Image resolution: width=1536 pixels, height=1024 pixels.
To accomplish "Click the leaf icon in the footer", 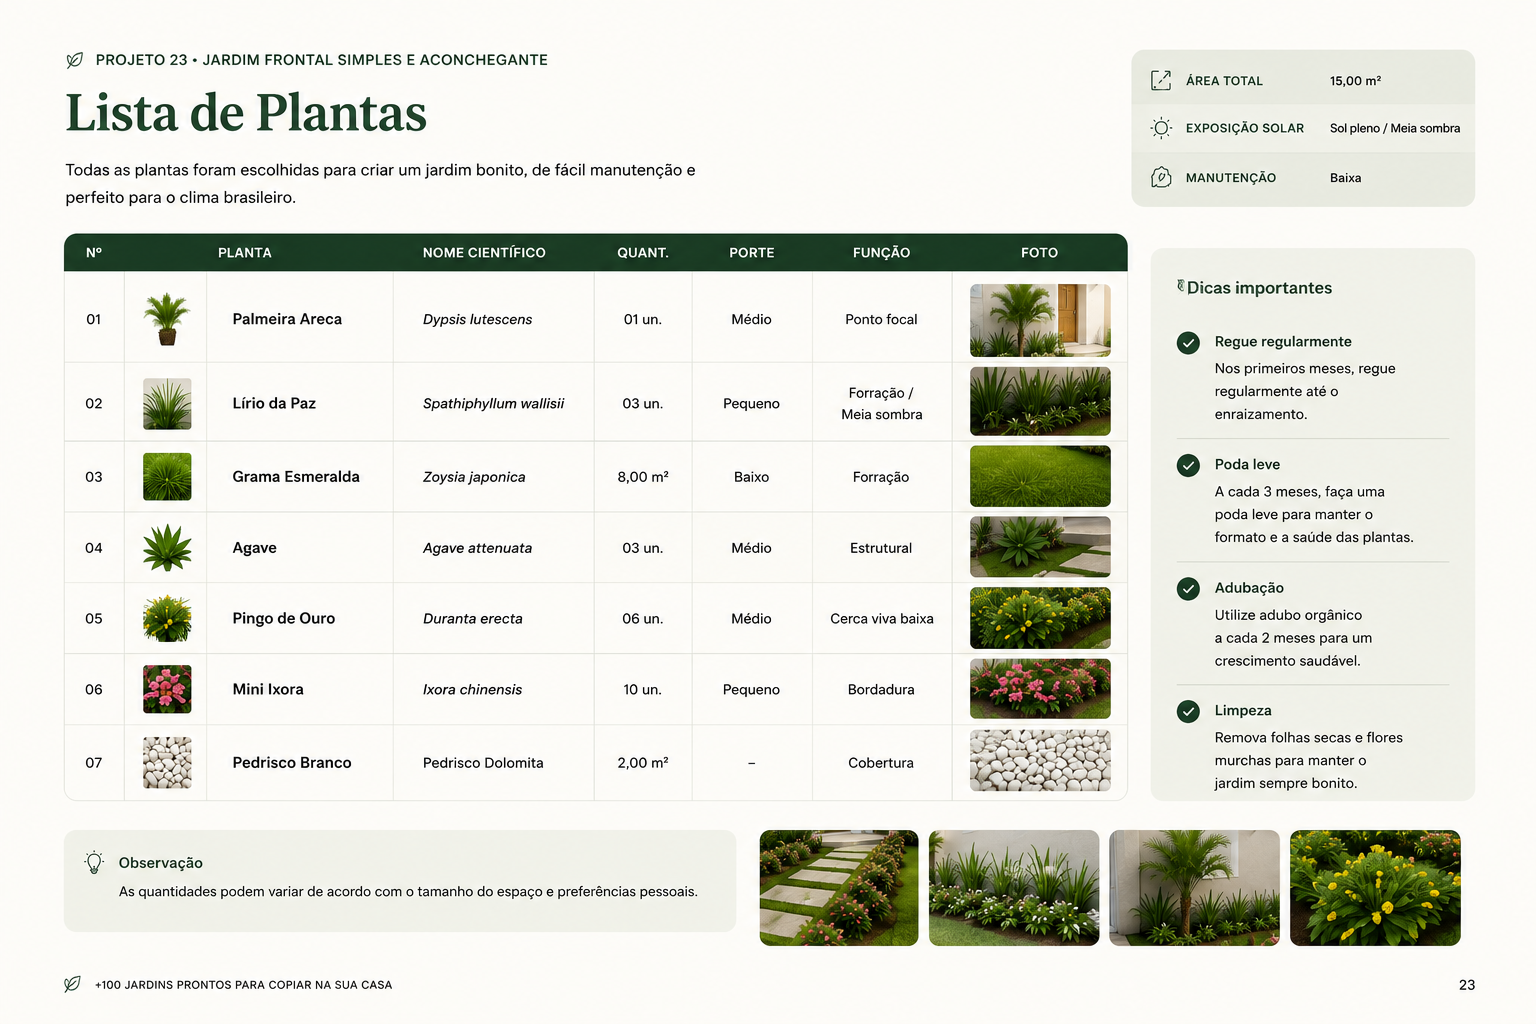I will 72,984.
